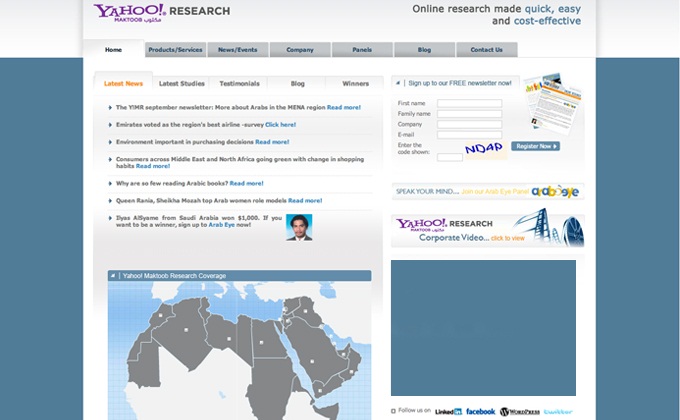Click the Algeria marker on the map
The width and height of the screenshot is (680, 420).
tap(186, 330)
